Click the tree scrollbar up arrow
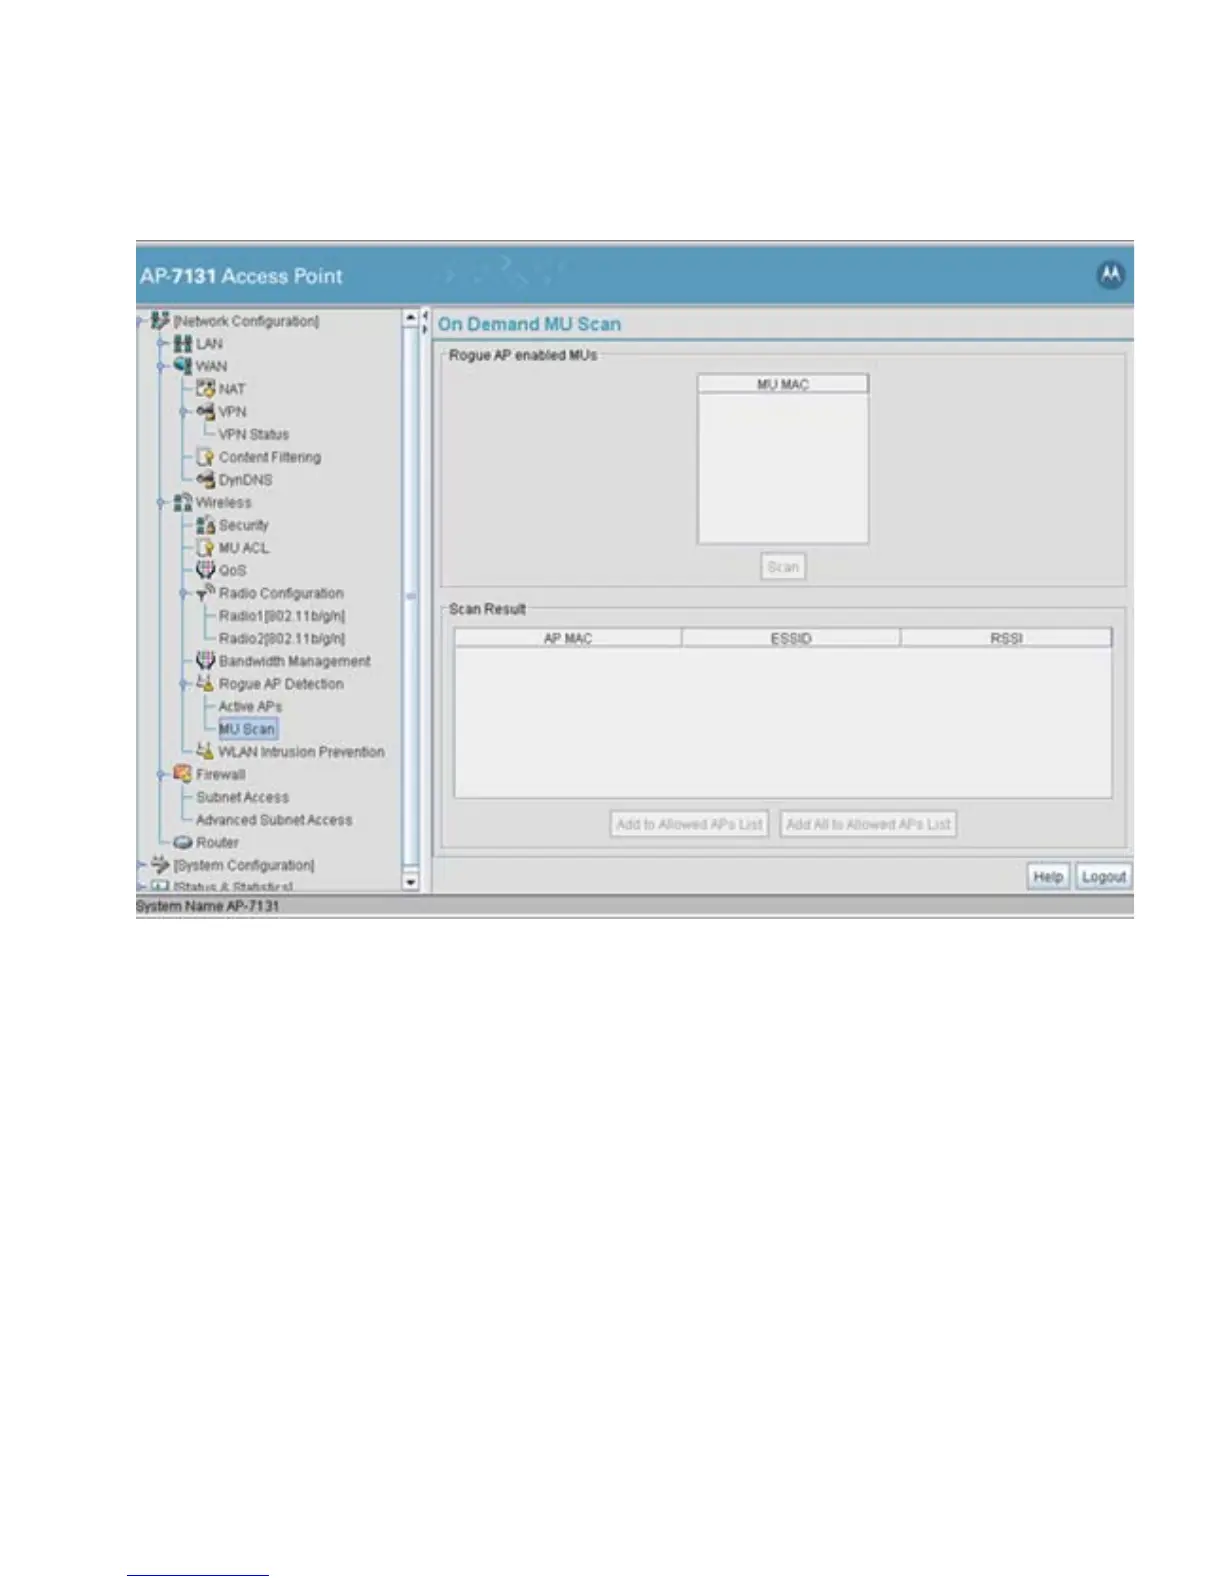The image size is (1224, 1584). pyautogui.click(x=411, y=318)
